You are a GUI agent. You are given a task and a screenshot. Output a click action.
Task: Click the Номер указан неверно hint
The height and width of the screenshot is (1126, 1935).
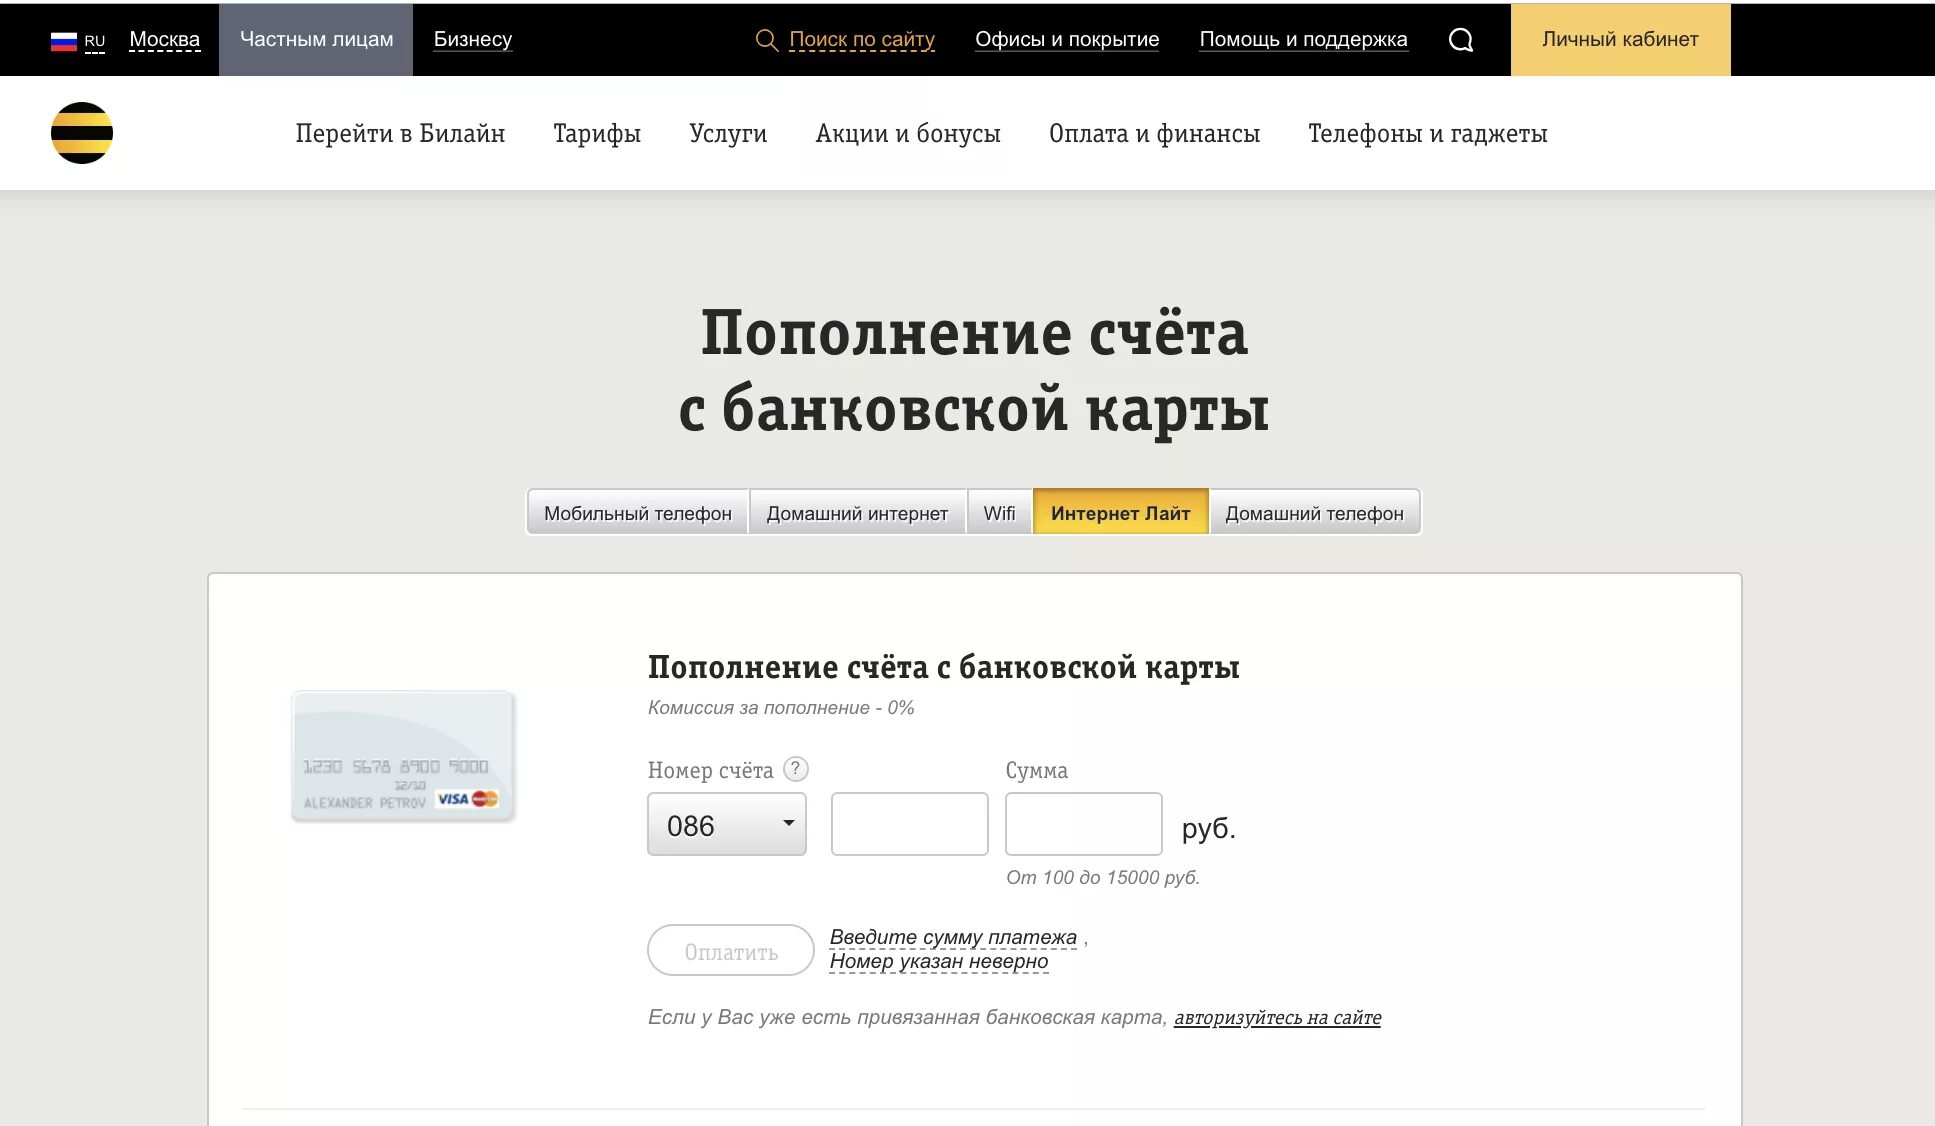tap(939, 961)
